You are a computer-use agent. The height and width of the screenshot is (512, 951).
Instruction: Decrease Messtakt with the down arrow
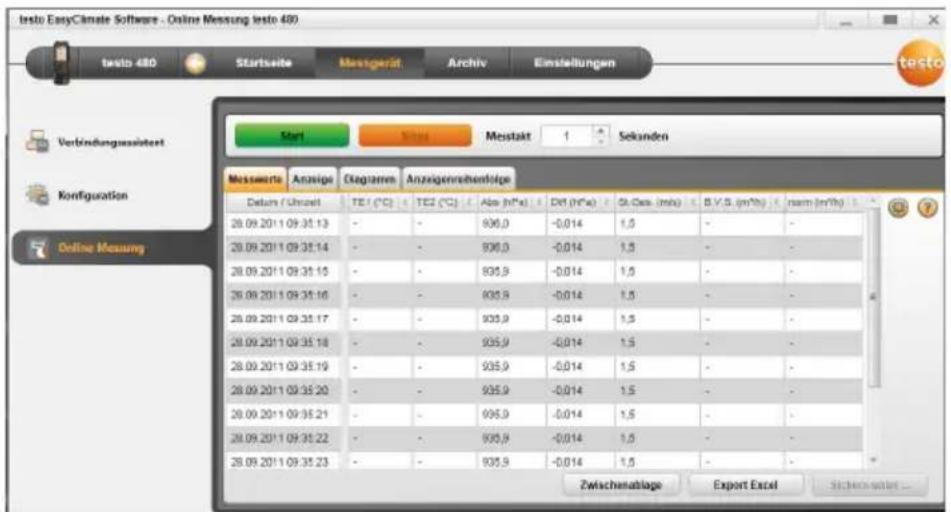[600, 141]
